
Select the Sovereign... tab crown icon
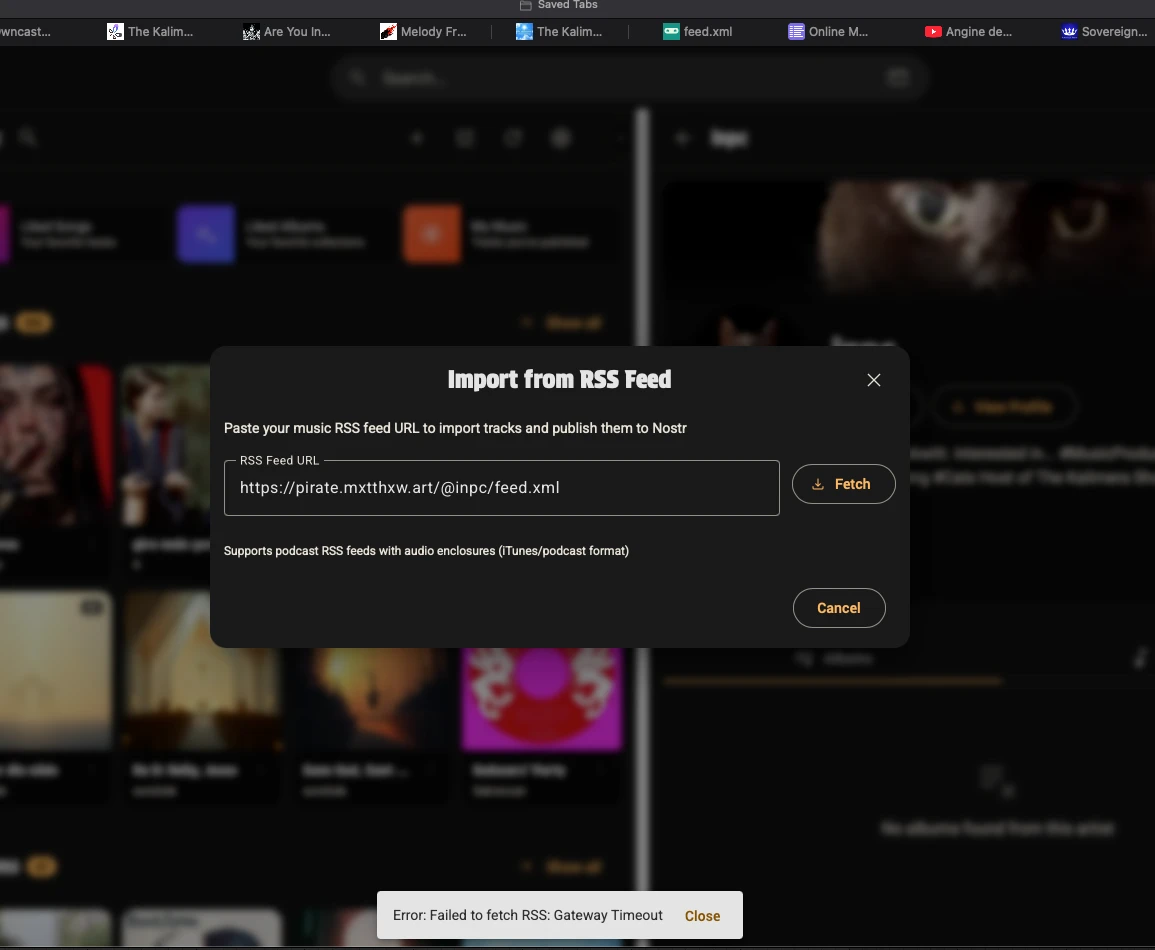[x=1069, y=32]
